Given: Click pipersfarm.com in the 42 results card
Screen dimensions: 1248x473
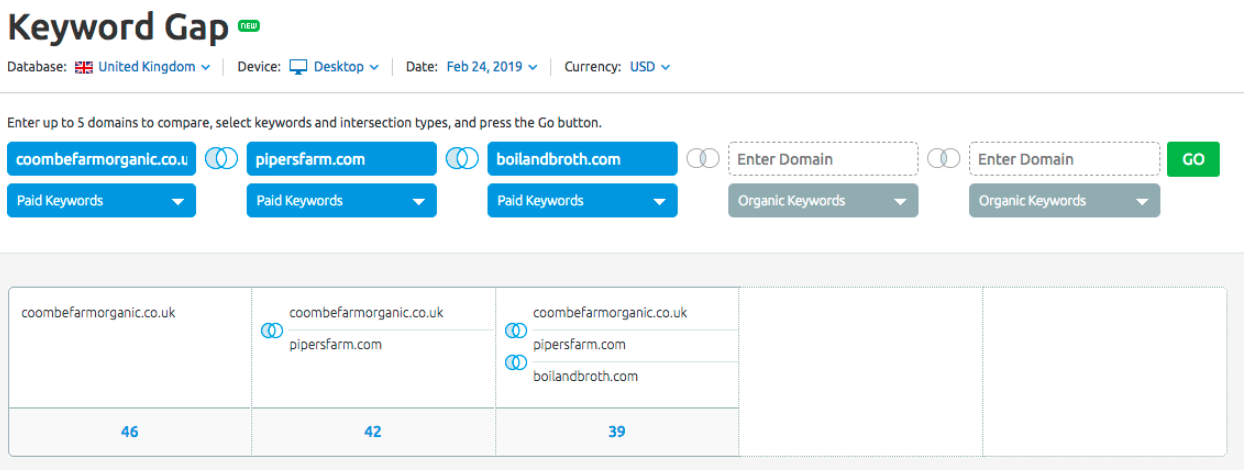Looking at the screenshot, I should 336,345.
